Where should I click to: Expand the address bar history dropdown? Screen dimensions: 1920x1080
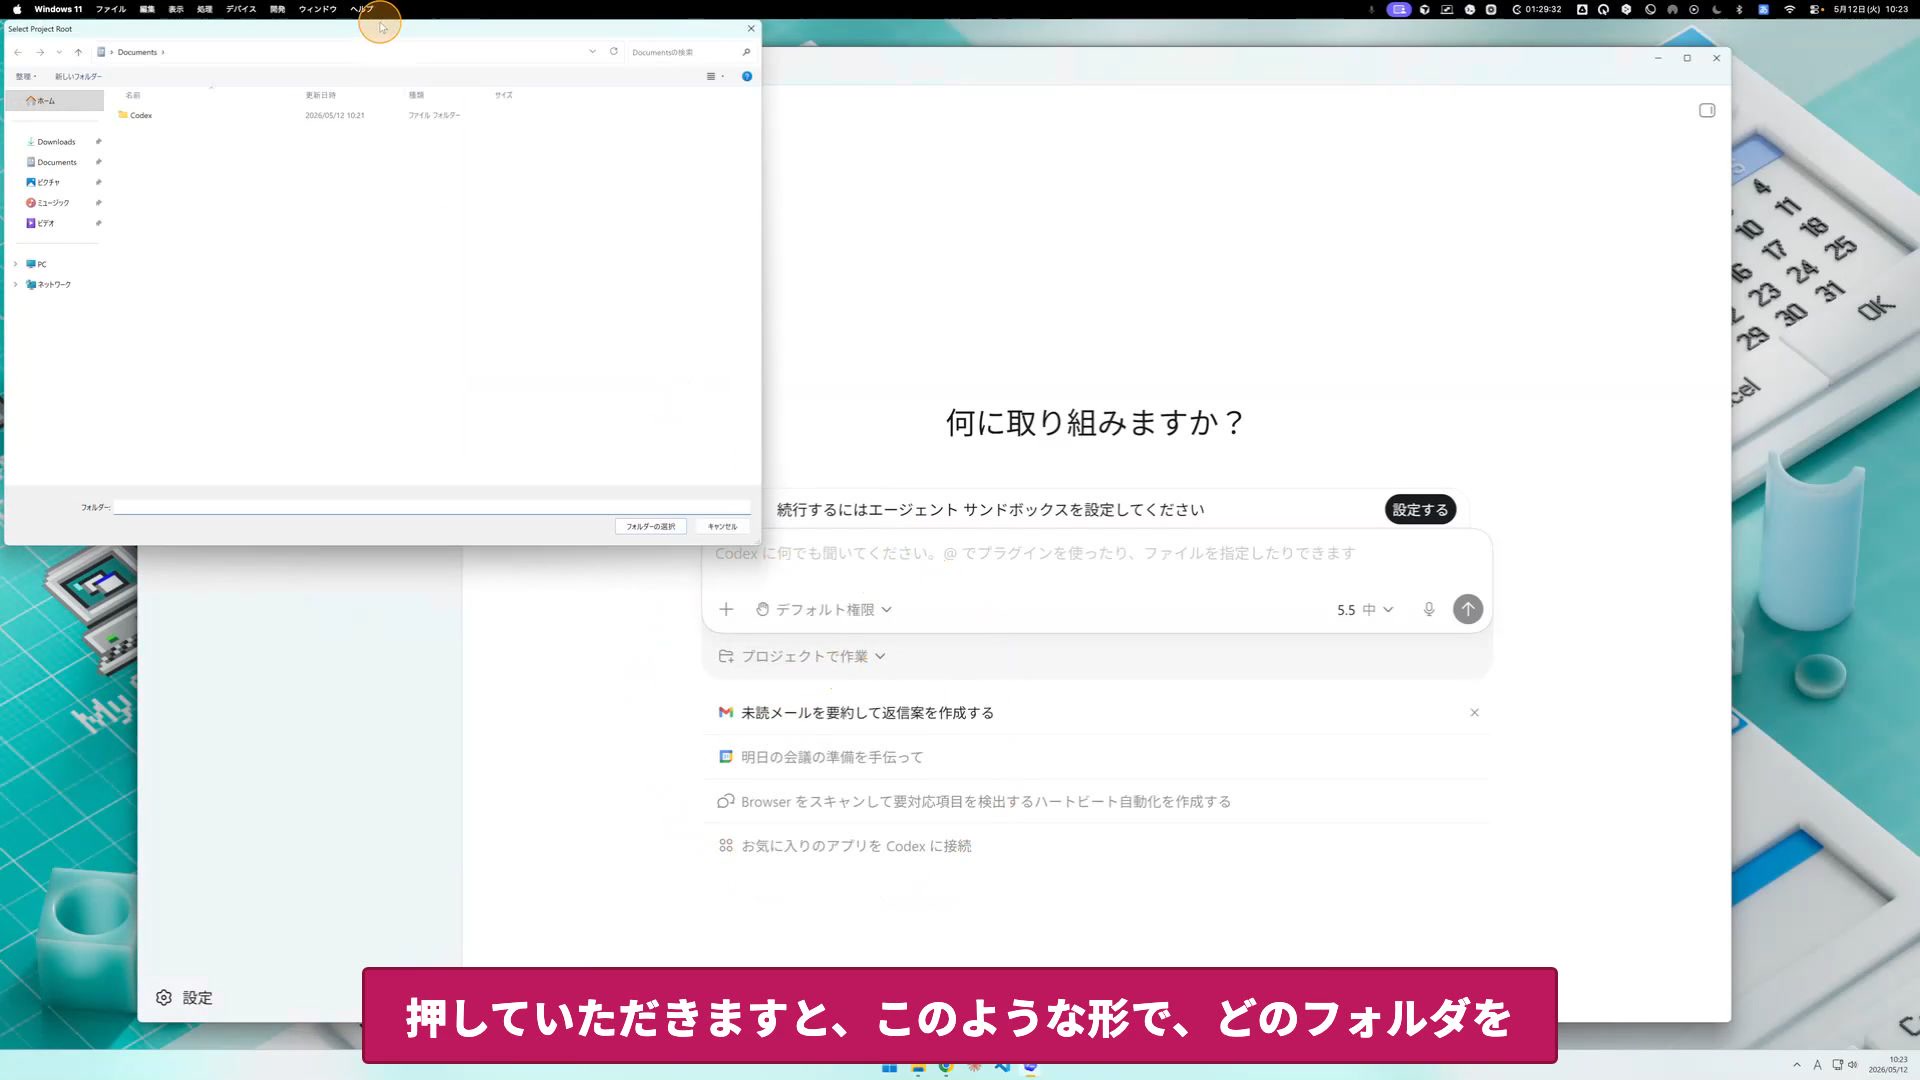tap(592, 52)
